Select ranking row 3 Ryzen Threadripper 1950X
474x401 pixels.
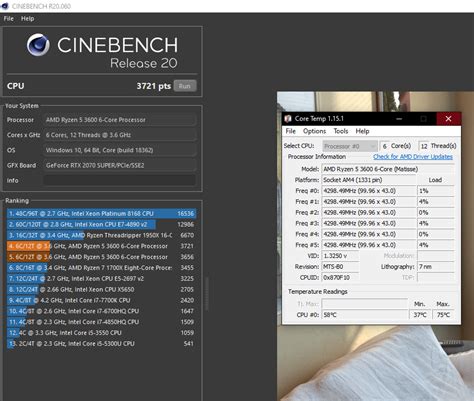[101, 235]
